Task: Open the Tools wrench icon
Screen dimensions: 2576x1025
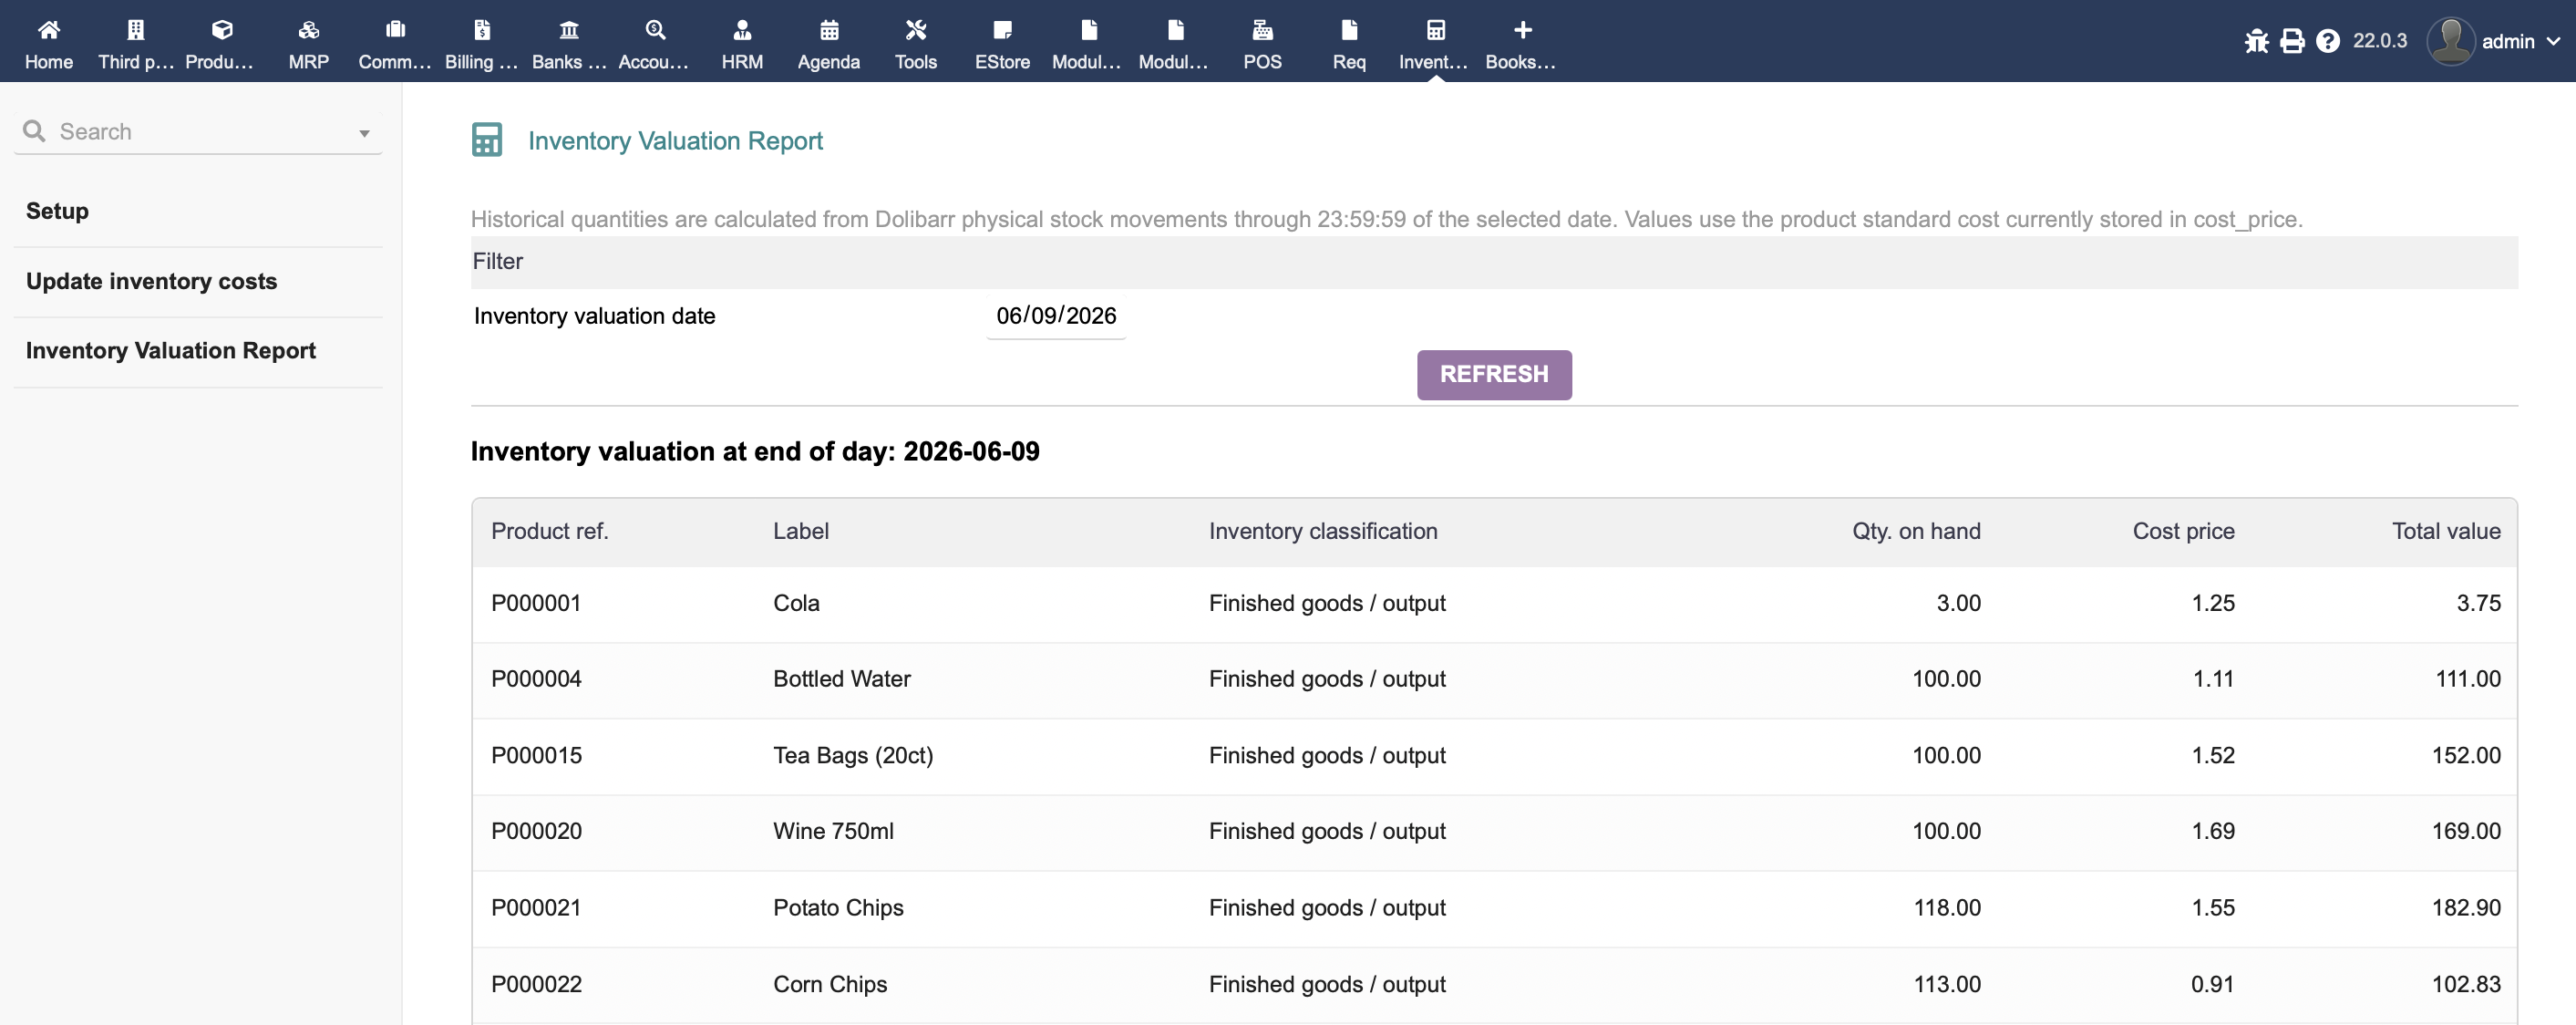Action: [916, 30]
